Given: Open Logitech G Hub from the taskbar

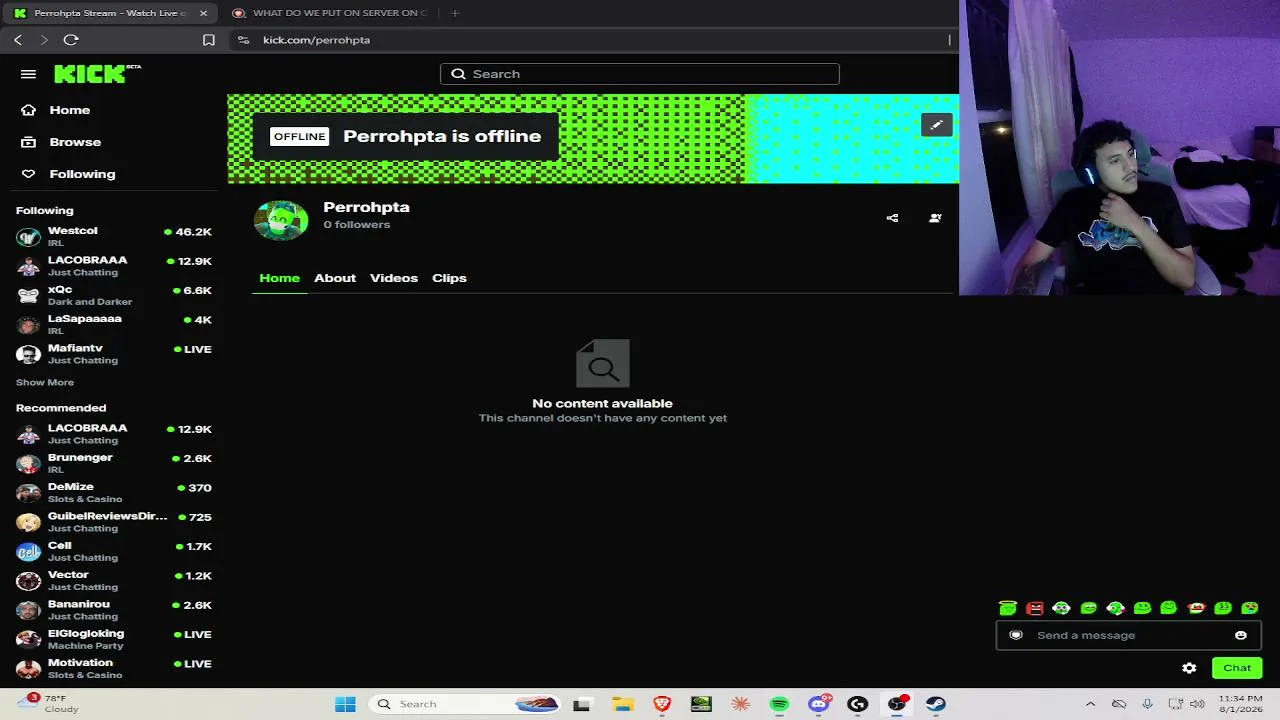Looking at the screenshot, I should [x=857, y=704].
